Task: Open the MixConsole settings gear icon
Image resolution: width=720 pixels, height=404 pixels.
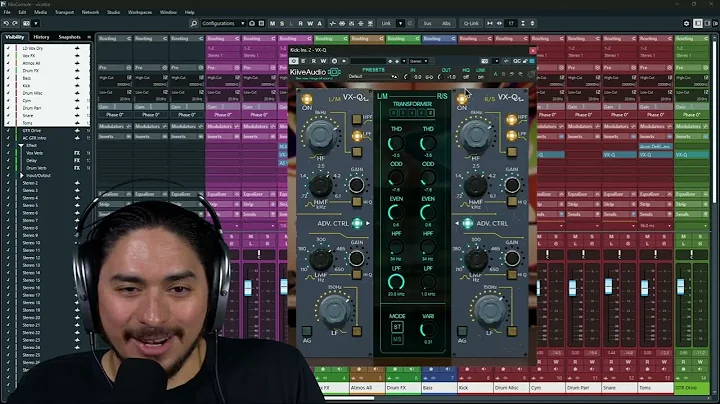Action: (686, 23)
